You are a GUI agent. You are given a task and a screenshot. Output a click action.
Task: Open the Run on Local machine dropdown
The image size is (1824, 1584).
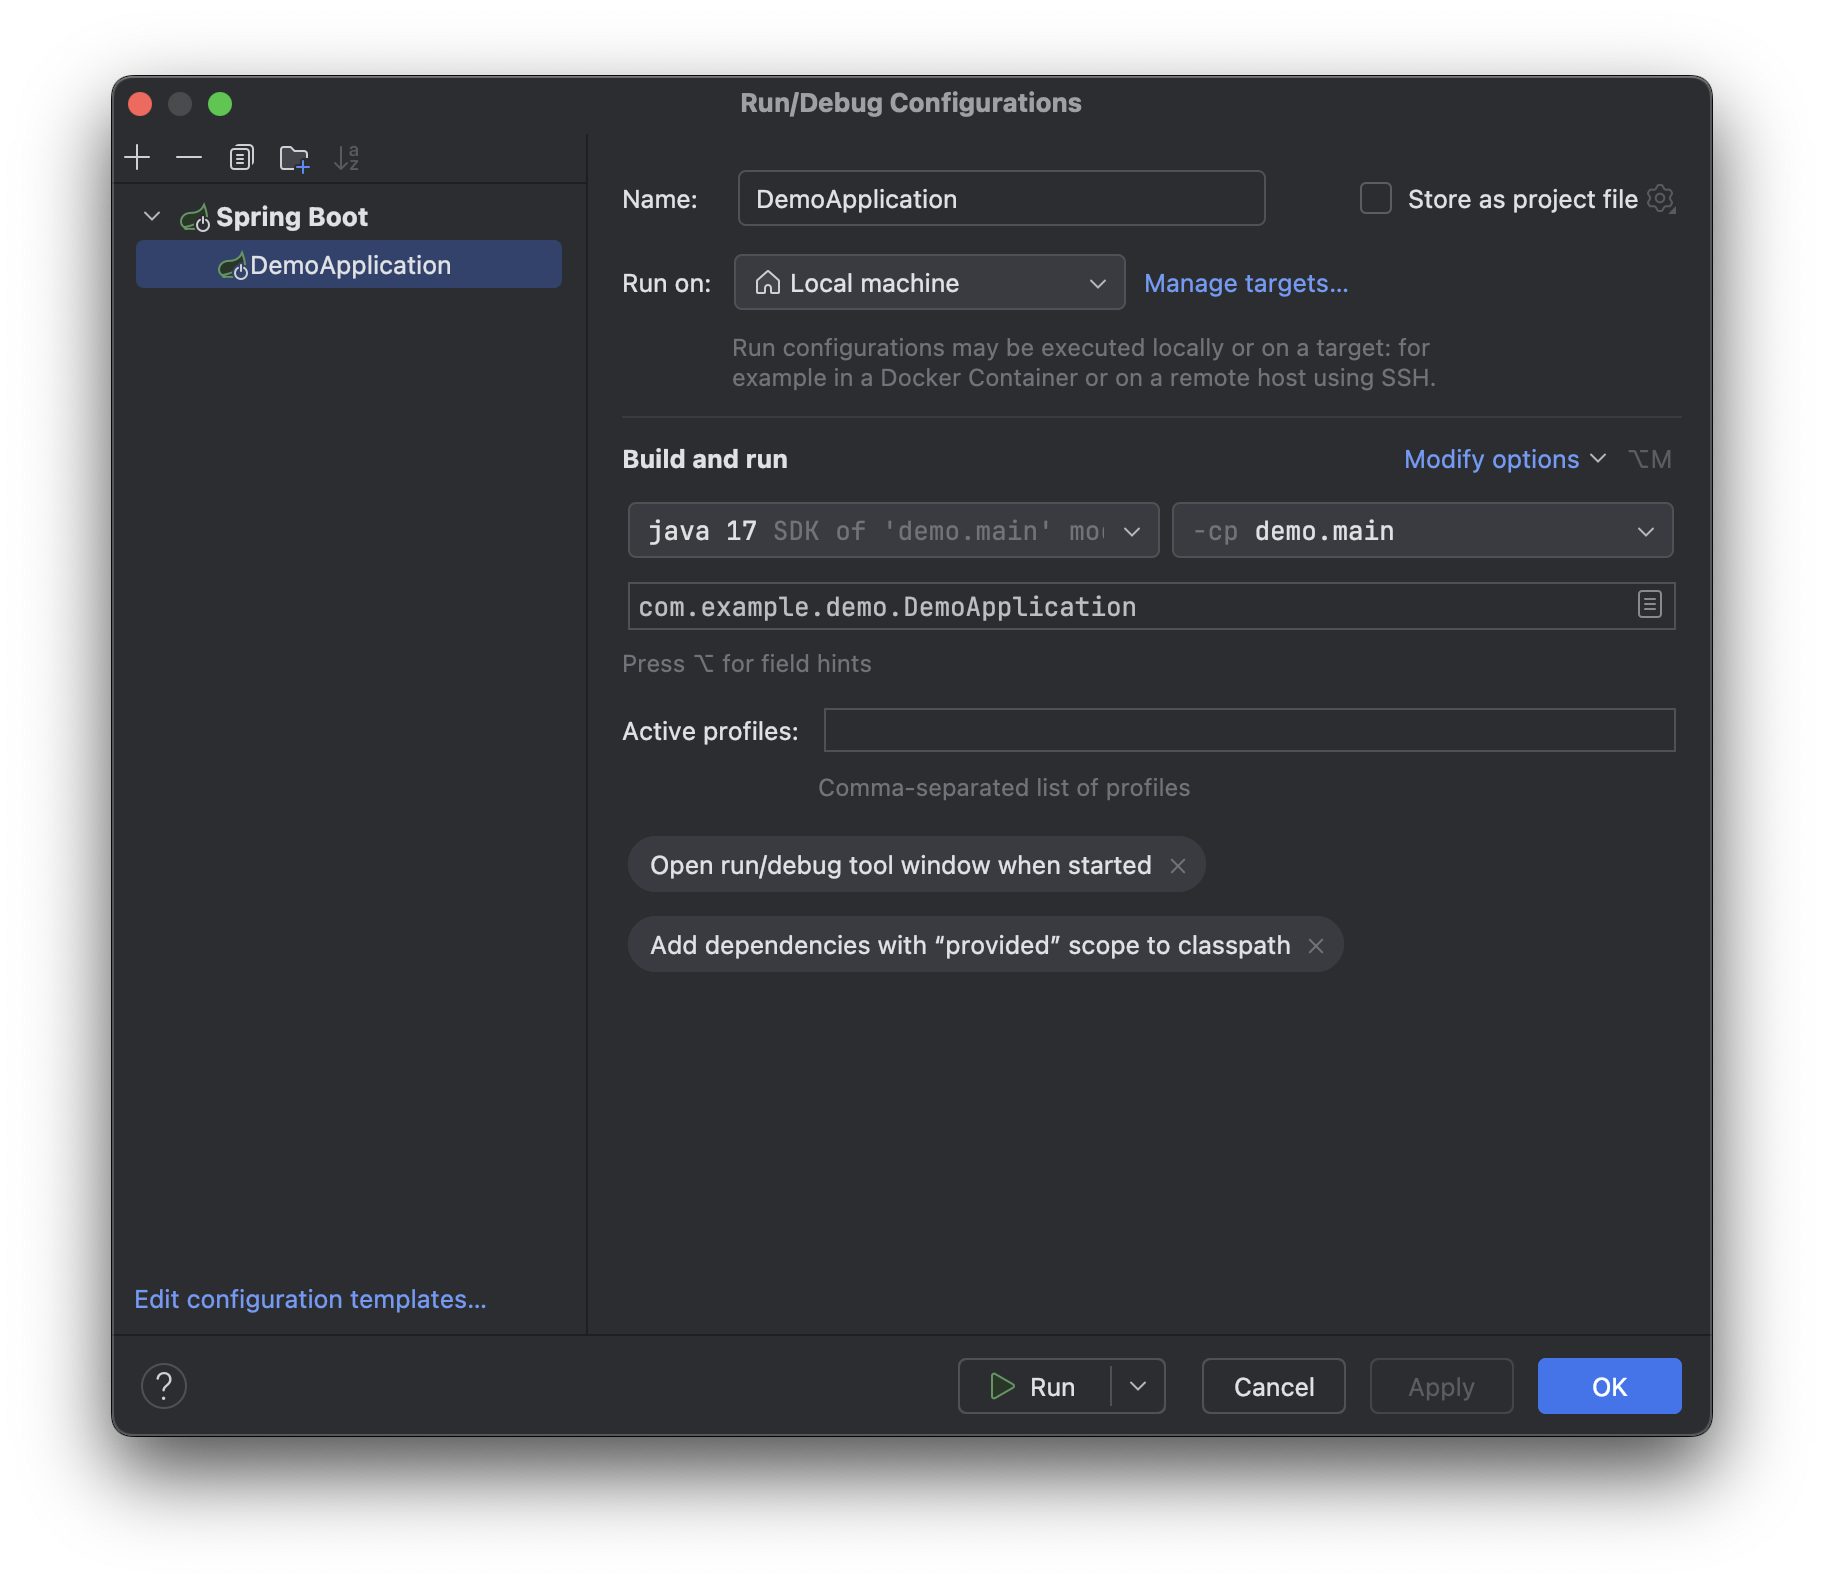(x=929, y=283)
